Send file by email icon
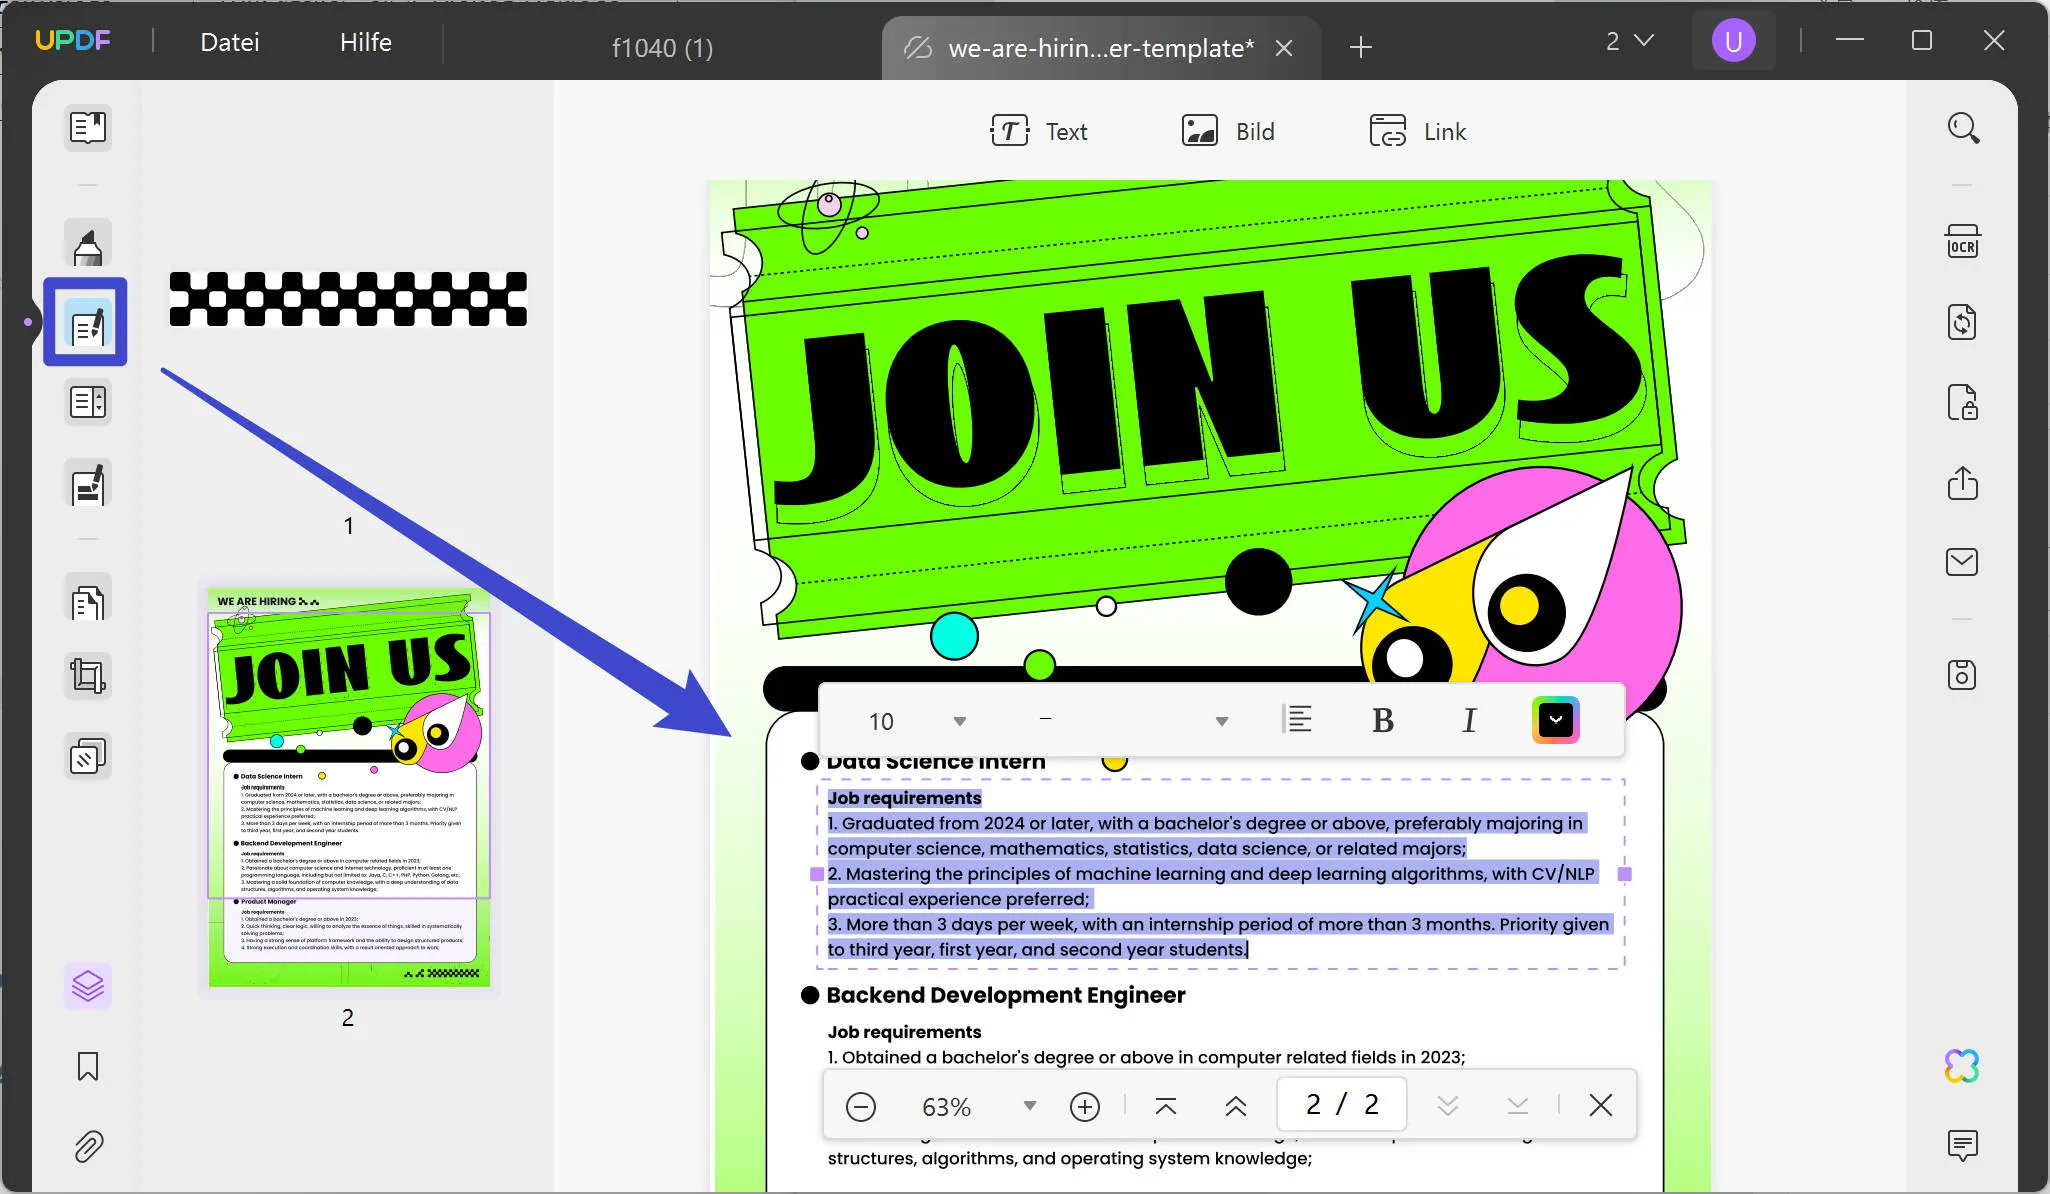Screen dimensions: 2050x1194 [x=1962, y=562]
